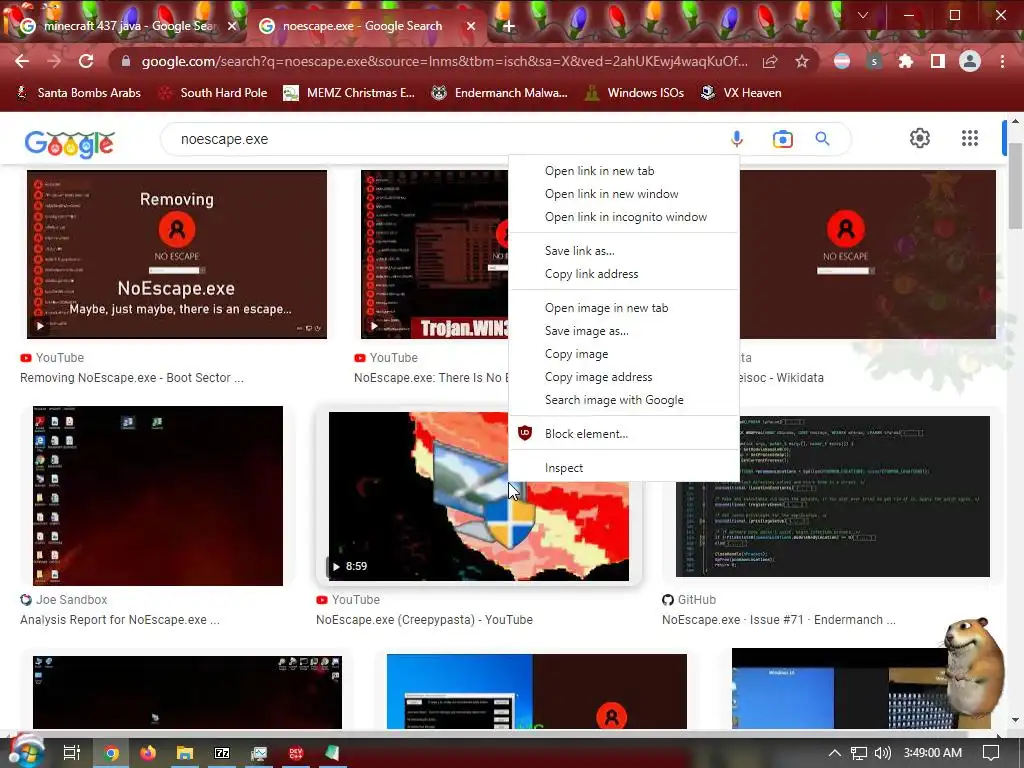Click the magnifier search button
This screenshot has width=1024, height=768.
(x=822, y=138)
